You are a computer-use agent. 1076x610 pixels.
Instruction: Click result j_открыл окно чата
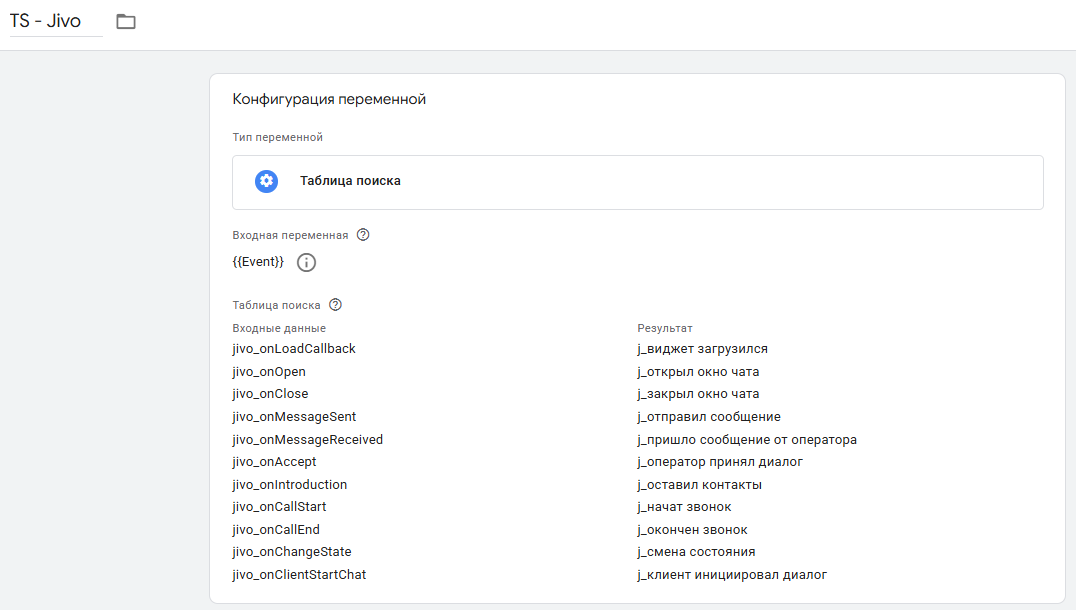tap(698, 371)
